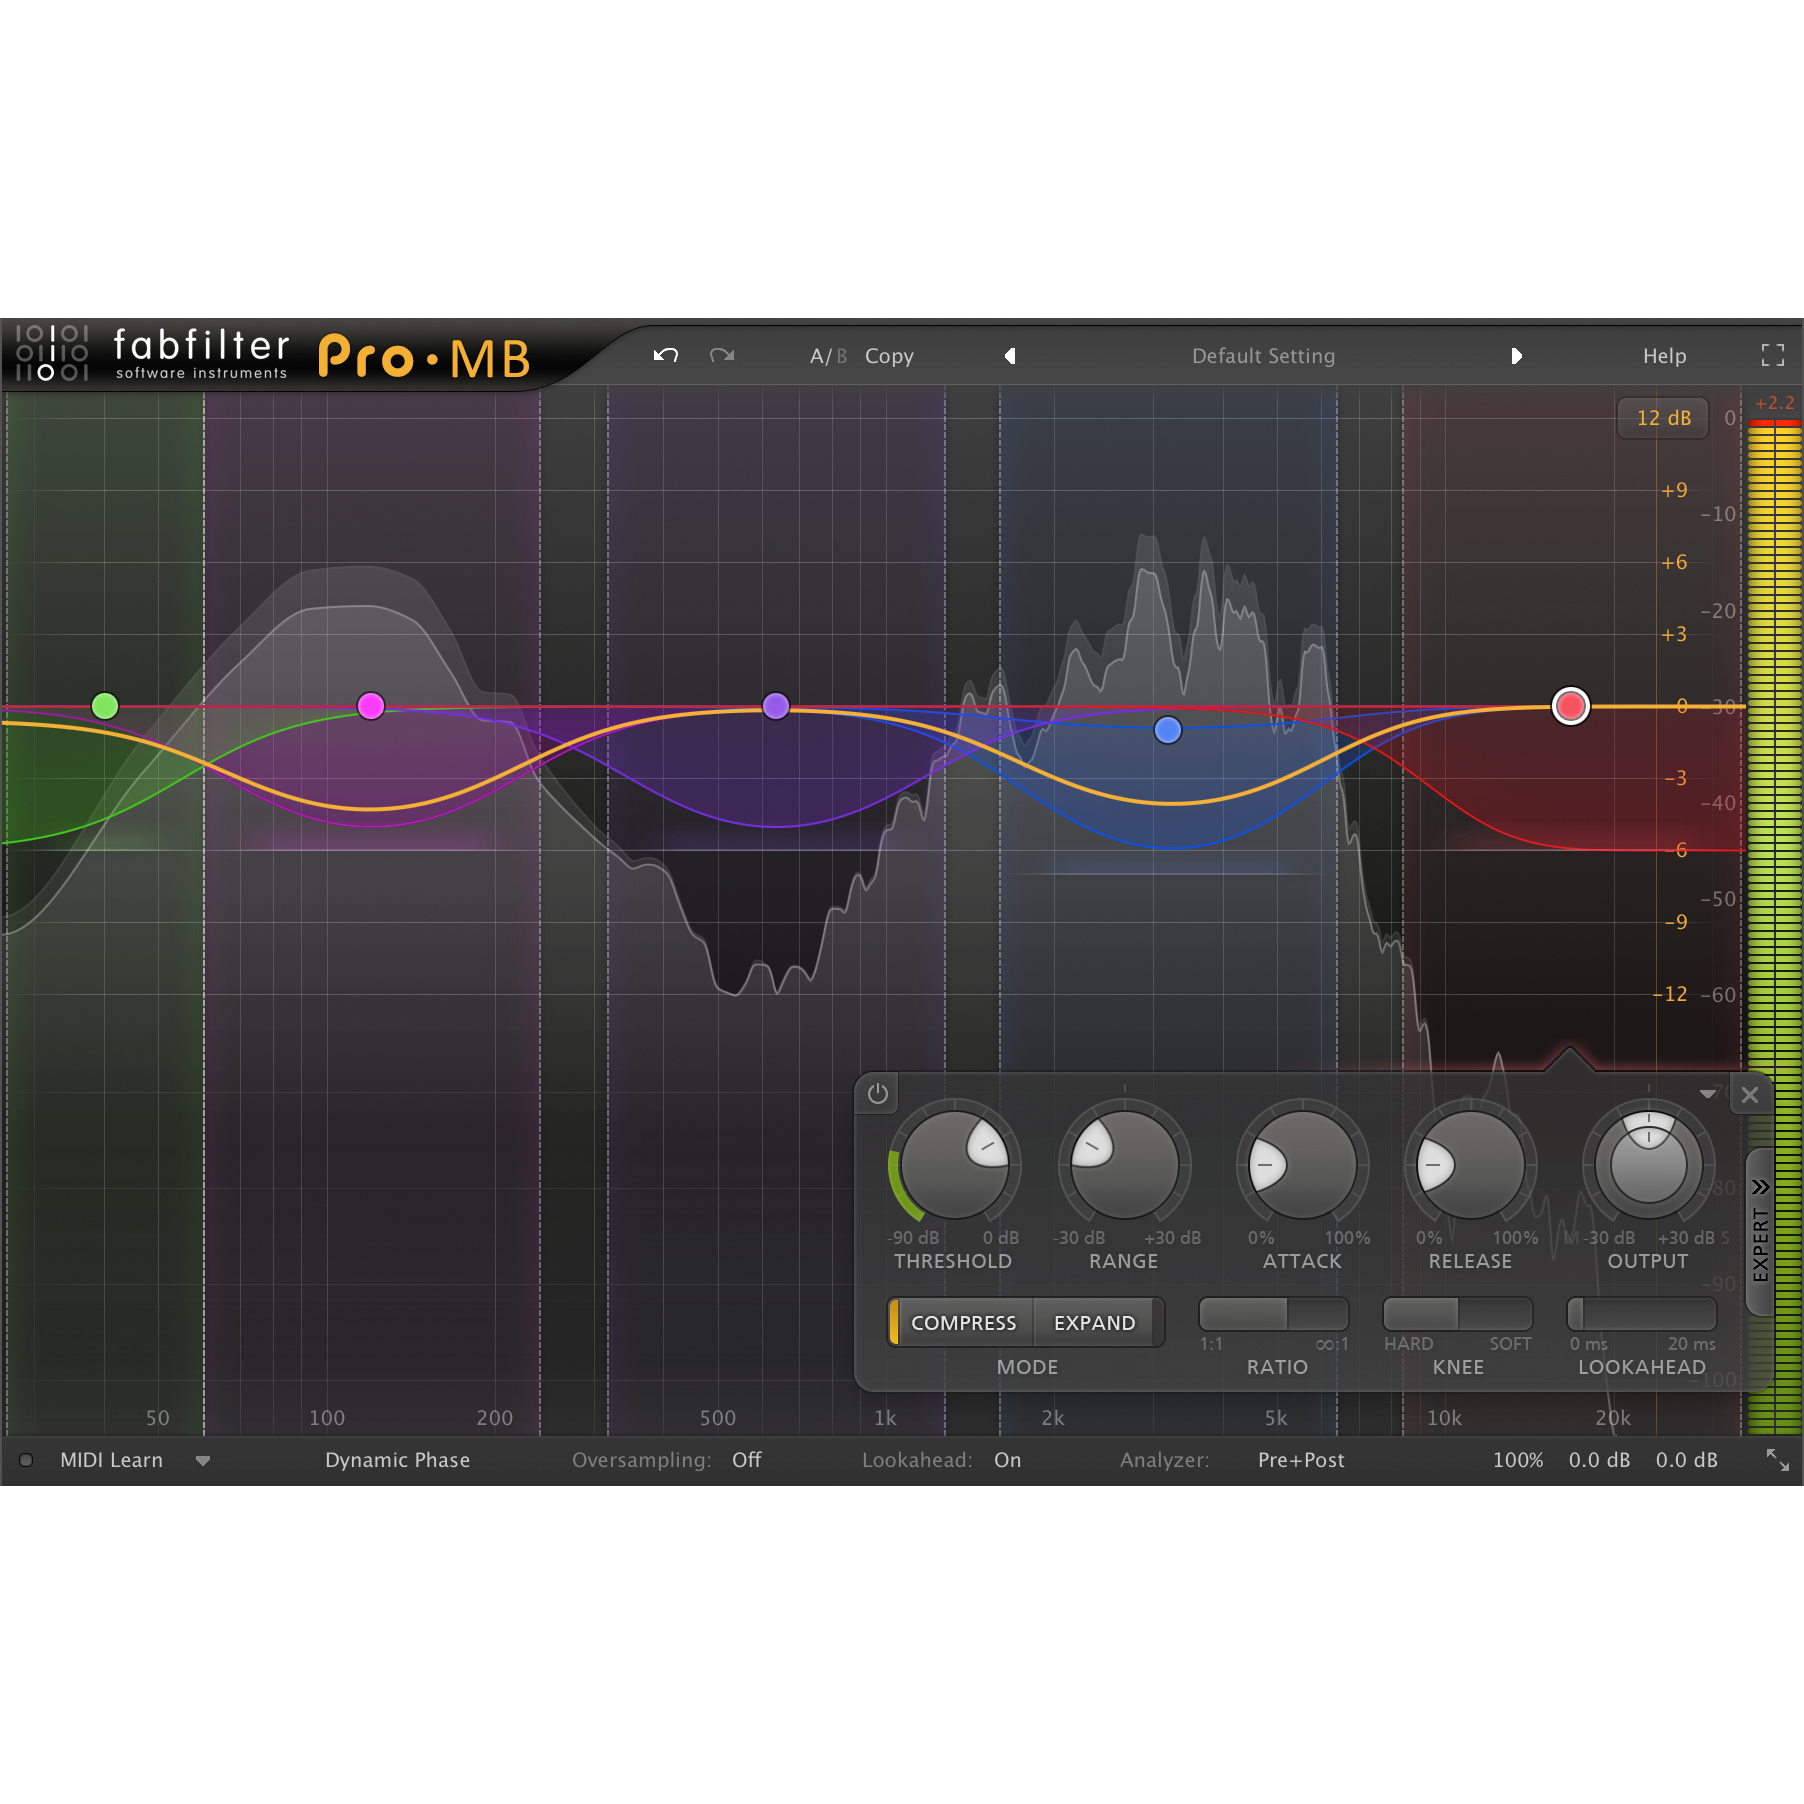Go to next preset arrow
Viewport: 1804px width, 1804px height.
point(1517,356)
